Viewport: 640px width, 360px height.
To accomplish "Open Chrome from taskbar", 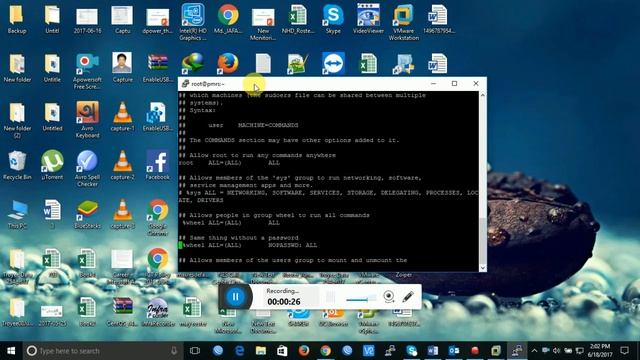I will pyautogui.click(x=325, y=351).
